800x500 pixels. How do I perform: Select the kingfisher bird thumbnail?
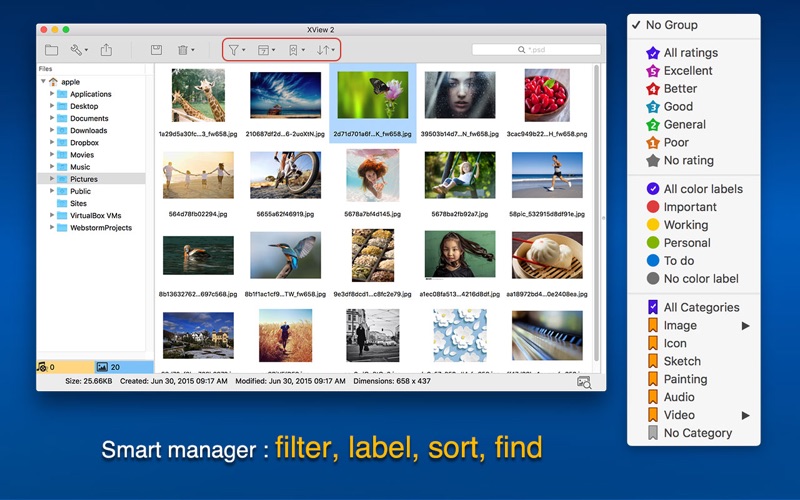point(286,255)
